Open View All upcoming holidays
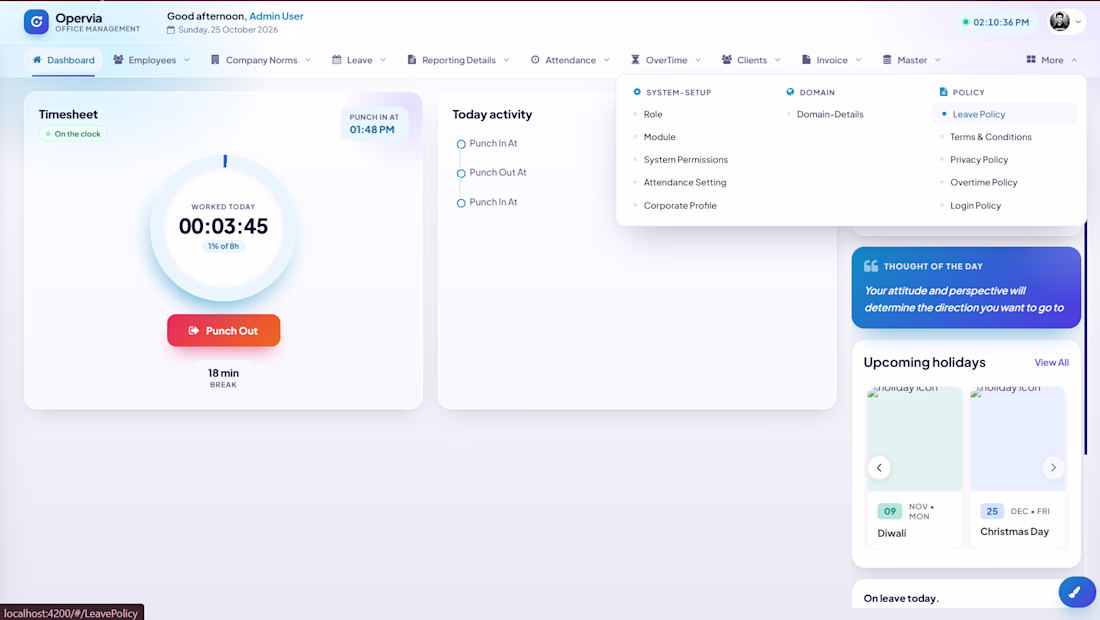The height and width of the screenshot is (620, 1100). (x=1052, y=363)
